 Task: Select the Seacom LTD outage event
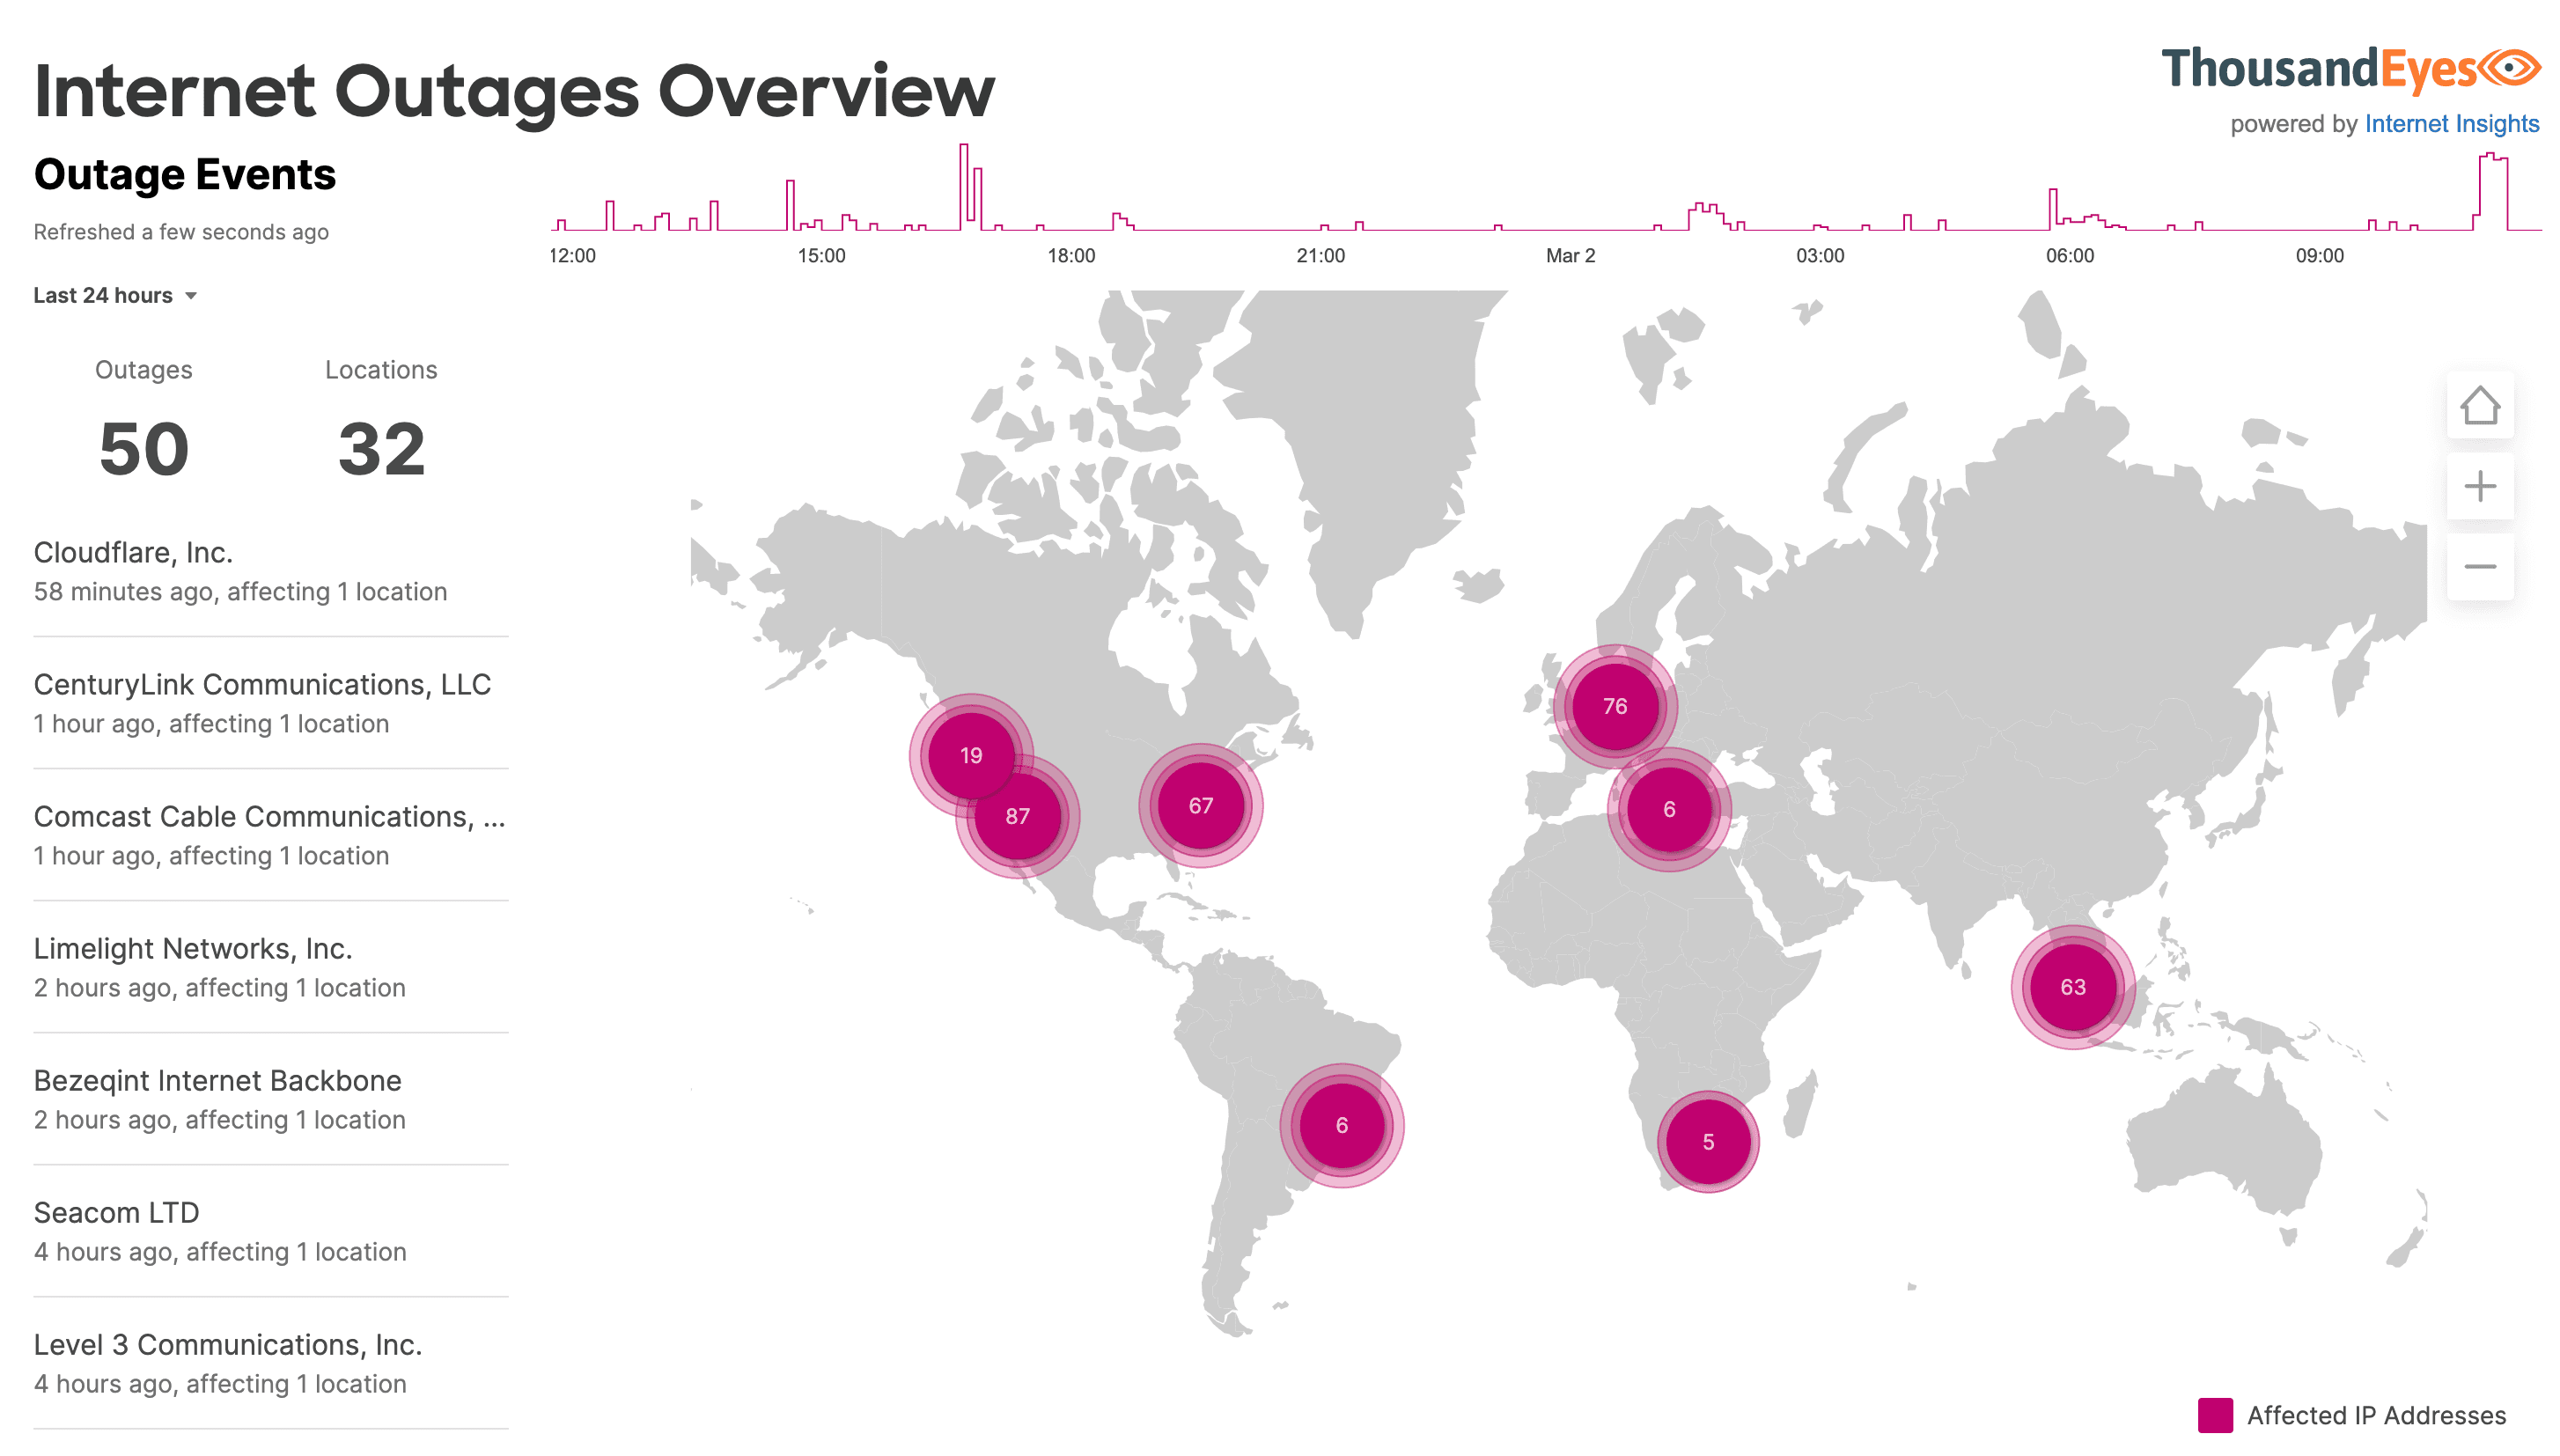270,1231
